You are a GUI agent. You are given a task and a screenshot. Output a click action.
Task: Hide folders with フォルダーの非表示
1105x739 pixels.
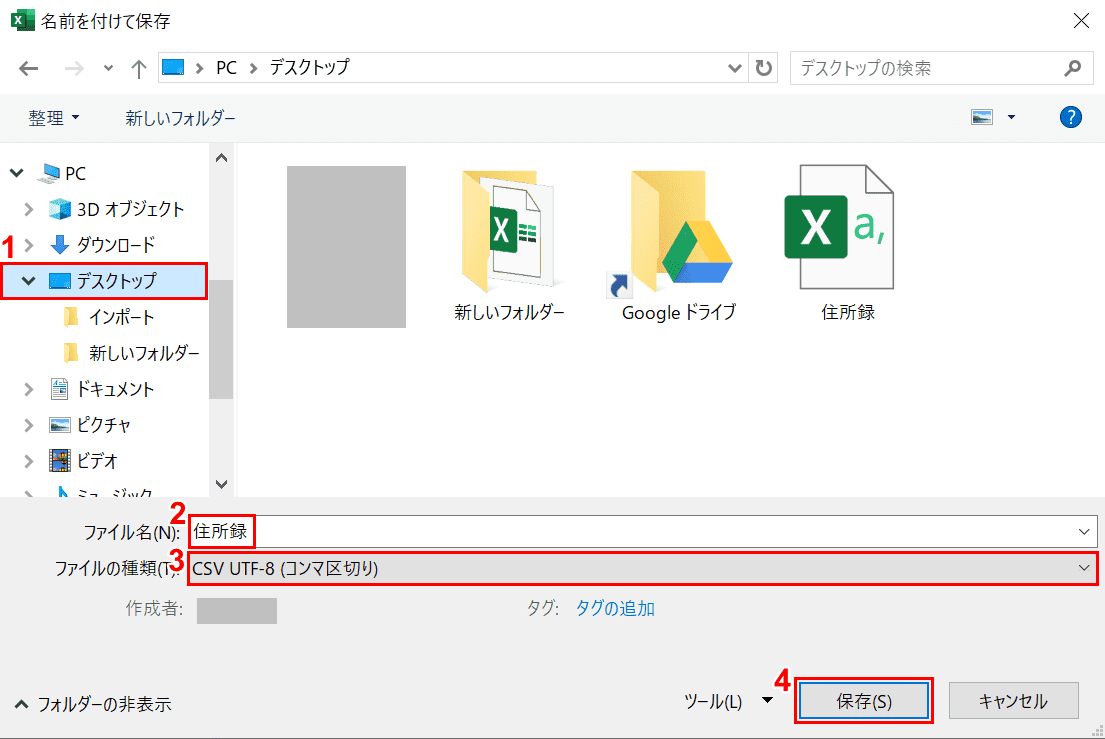(x=94, y=704)
